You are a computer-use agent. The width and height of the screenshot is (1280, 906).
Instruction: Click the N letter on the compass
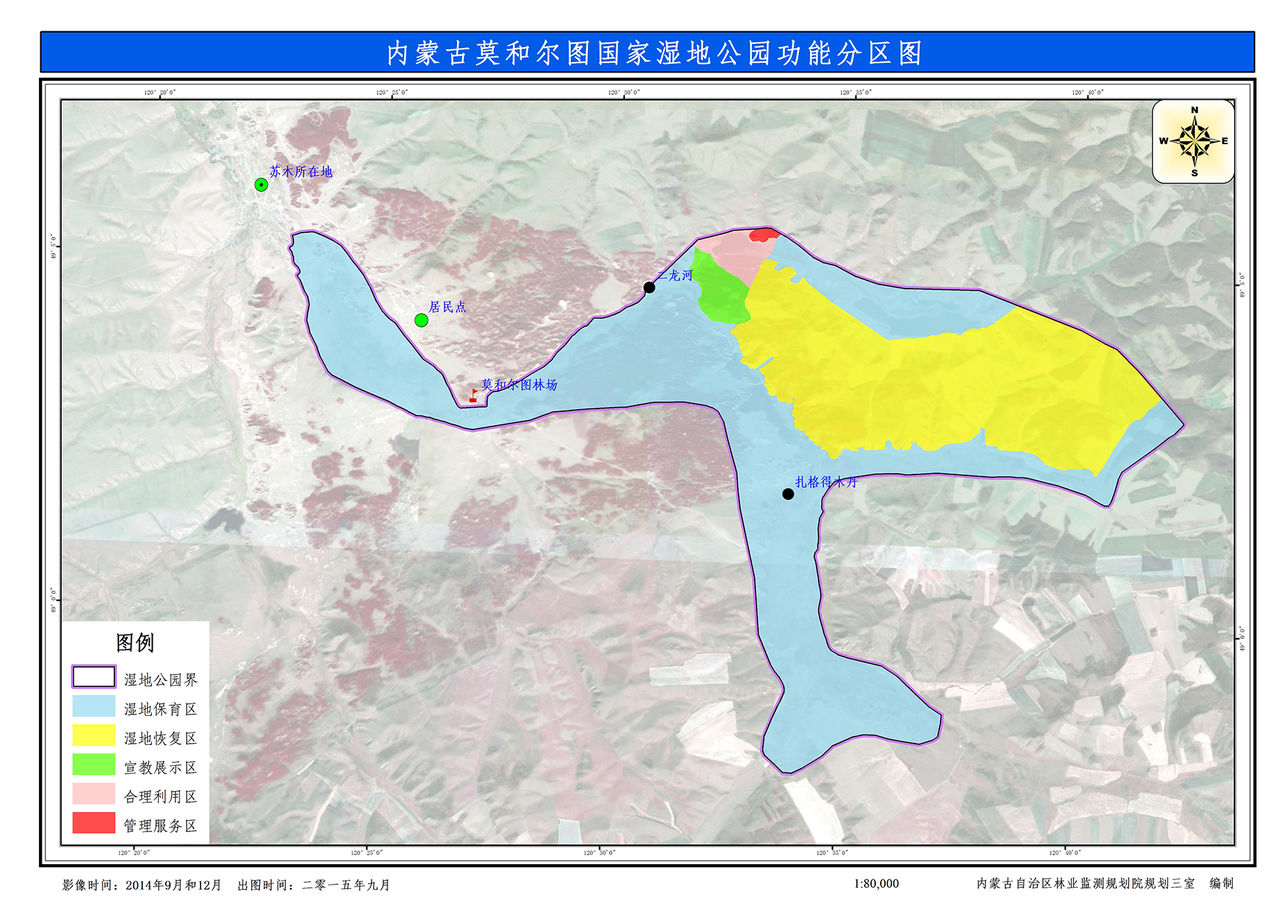coord(1194,110)
